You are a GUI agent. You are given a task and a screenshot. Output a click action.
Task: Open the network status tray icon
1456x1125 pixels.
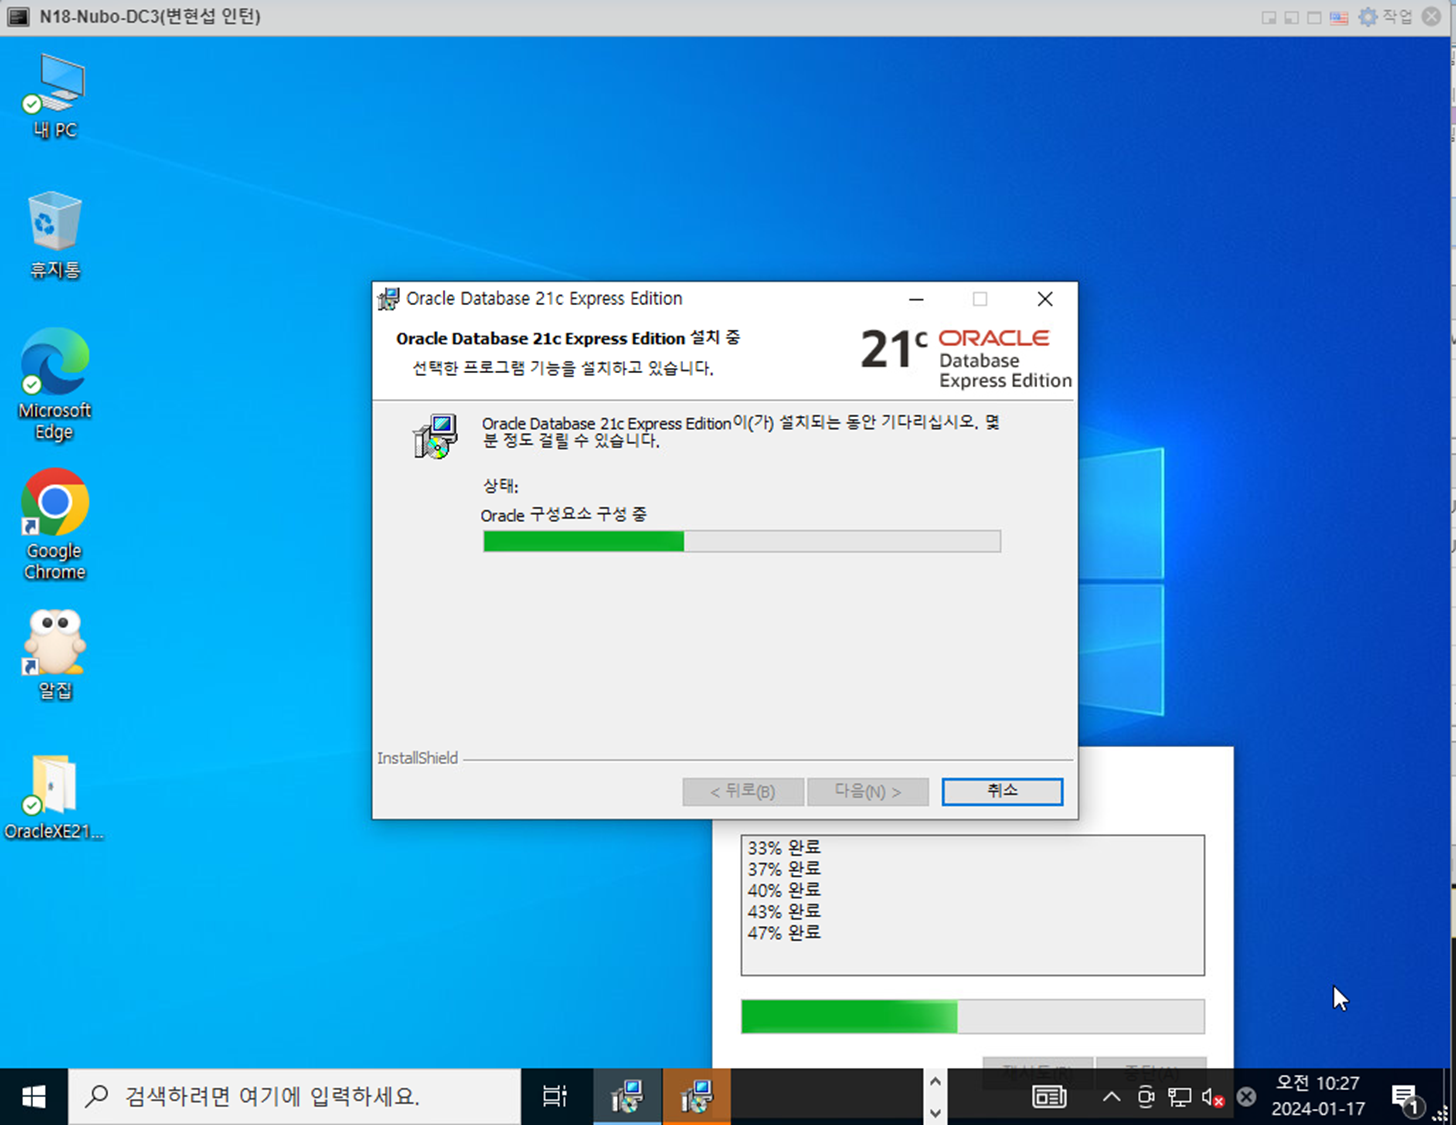(x=1180, y=1097)
